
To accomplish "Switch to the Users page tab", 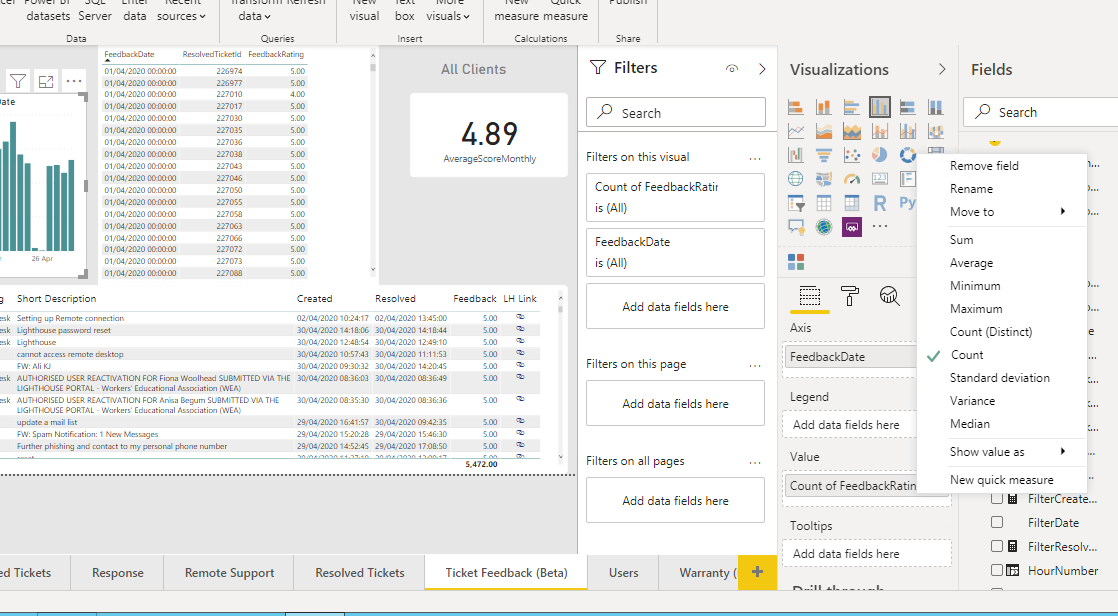I will pos(623,573).
